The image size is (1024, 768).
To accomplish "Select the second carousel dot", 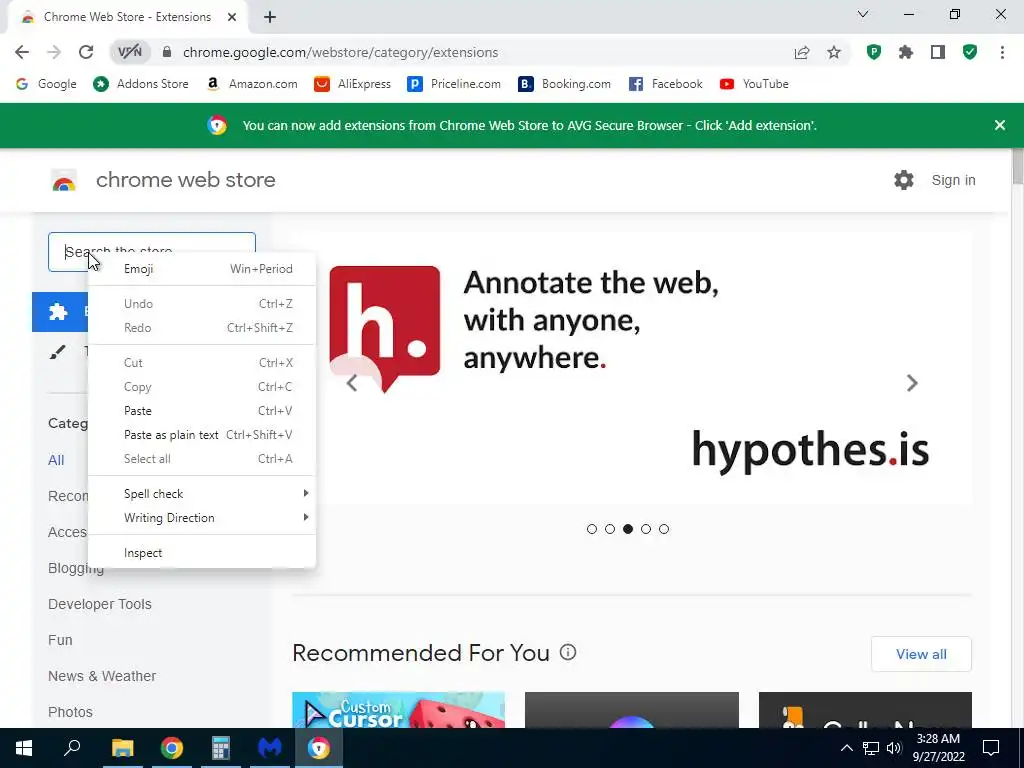I will (x=610, y=529).
